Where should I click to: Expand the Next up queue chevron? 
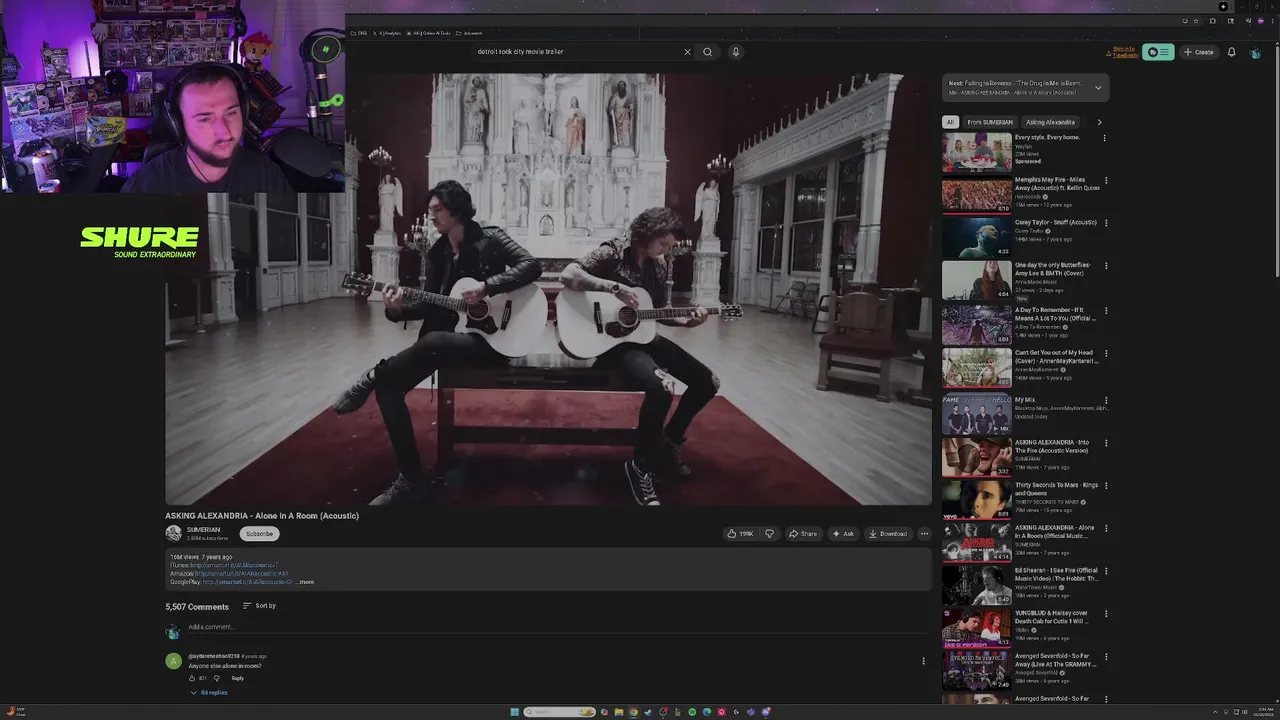(1098, 88)
